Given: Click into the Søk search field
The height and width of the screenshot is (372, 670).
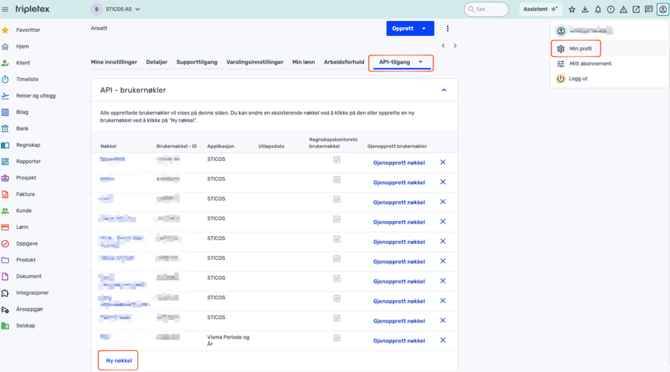Looking at the screenshot, I should coord(486,9).
